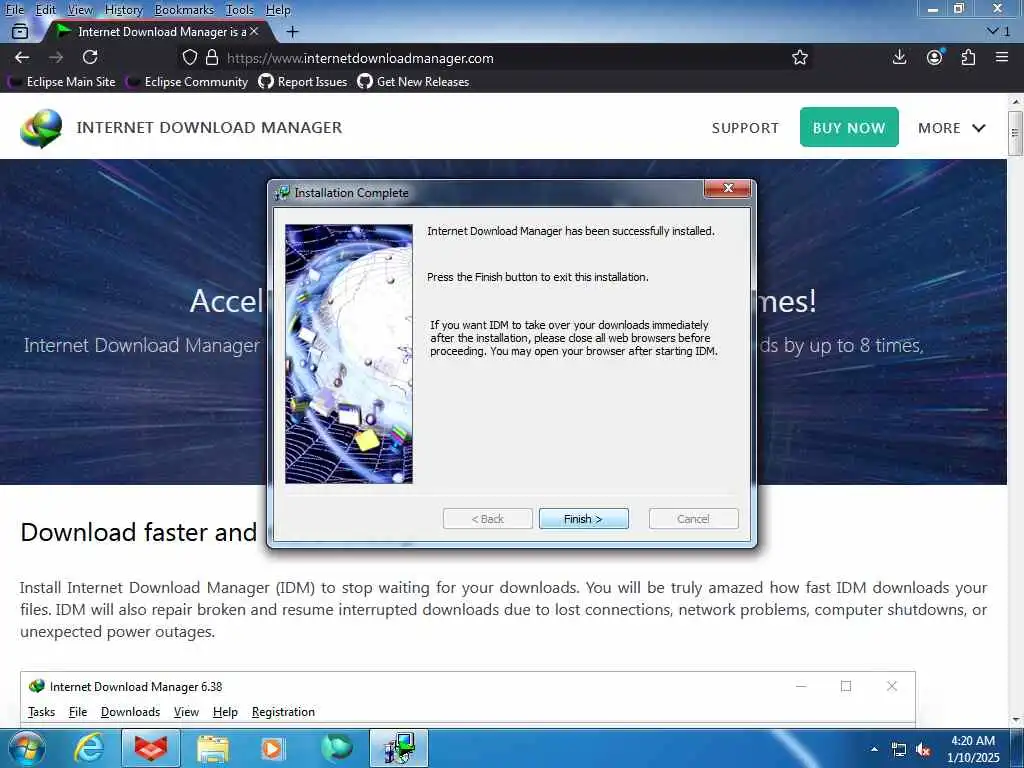
Task: Open the File menu in Firefox
Action: tap(14, 10)
